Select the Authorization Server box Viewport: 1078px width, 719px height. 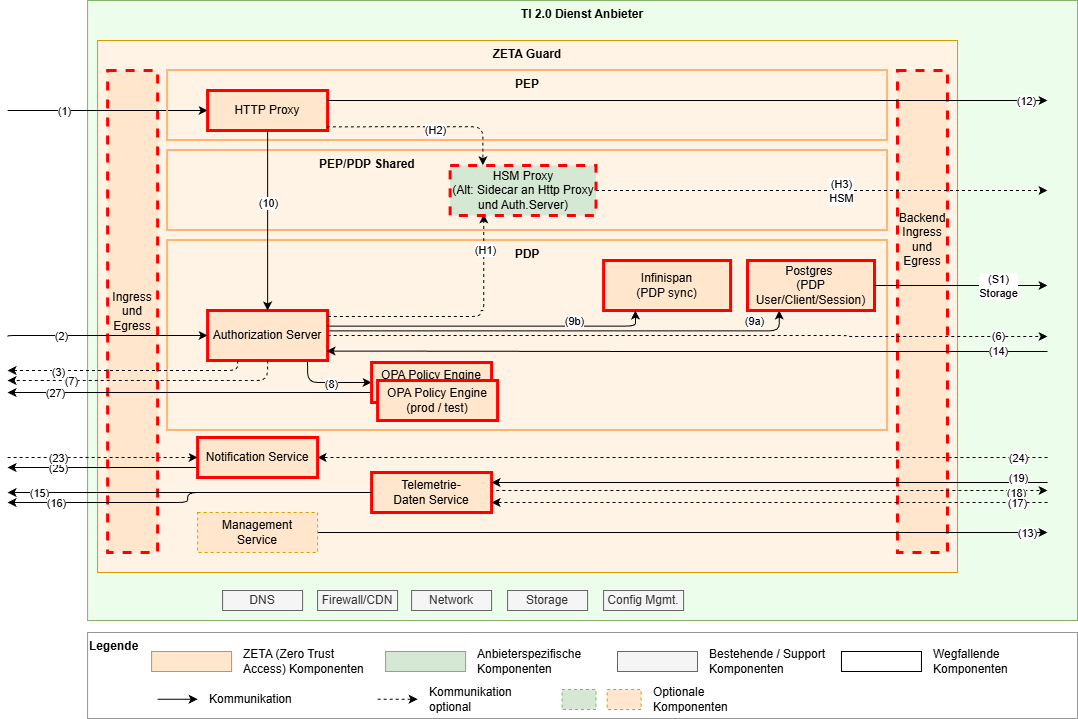[x=267, y=335]
